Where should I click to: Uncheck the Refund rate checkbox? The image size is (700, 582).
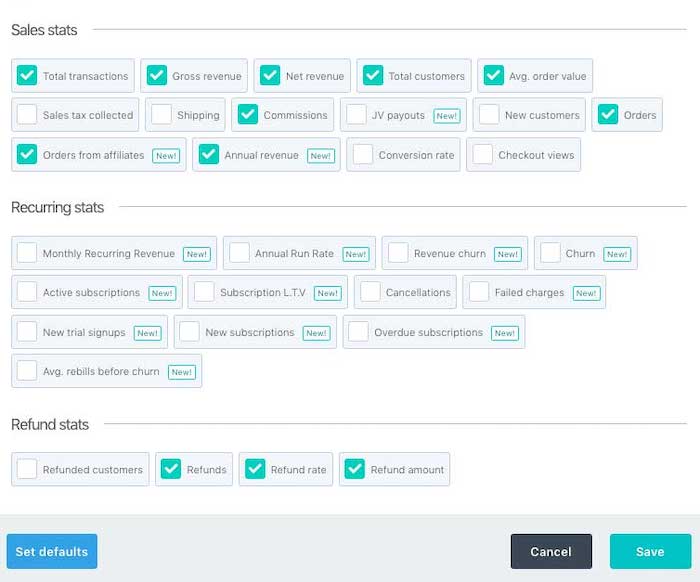coord(255,469)
